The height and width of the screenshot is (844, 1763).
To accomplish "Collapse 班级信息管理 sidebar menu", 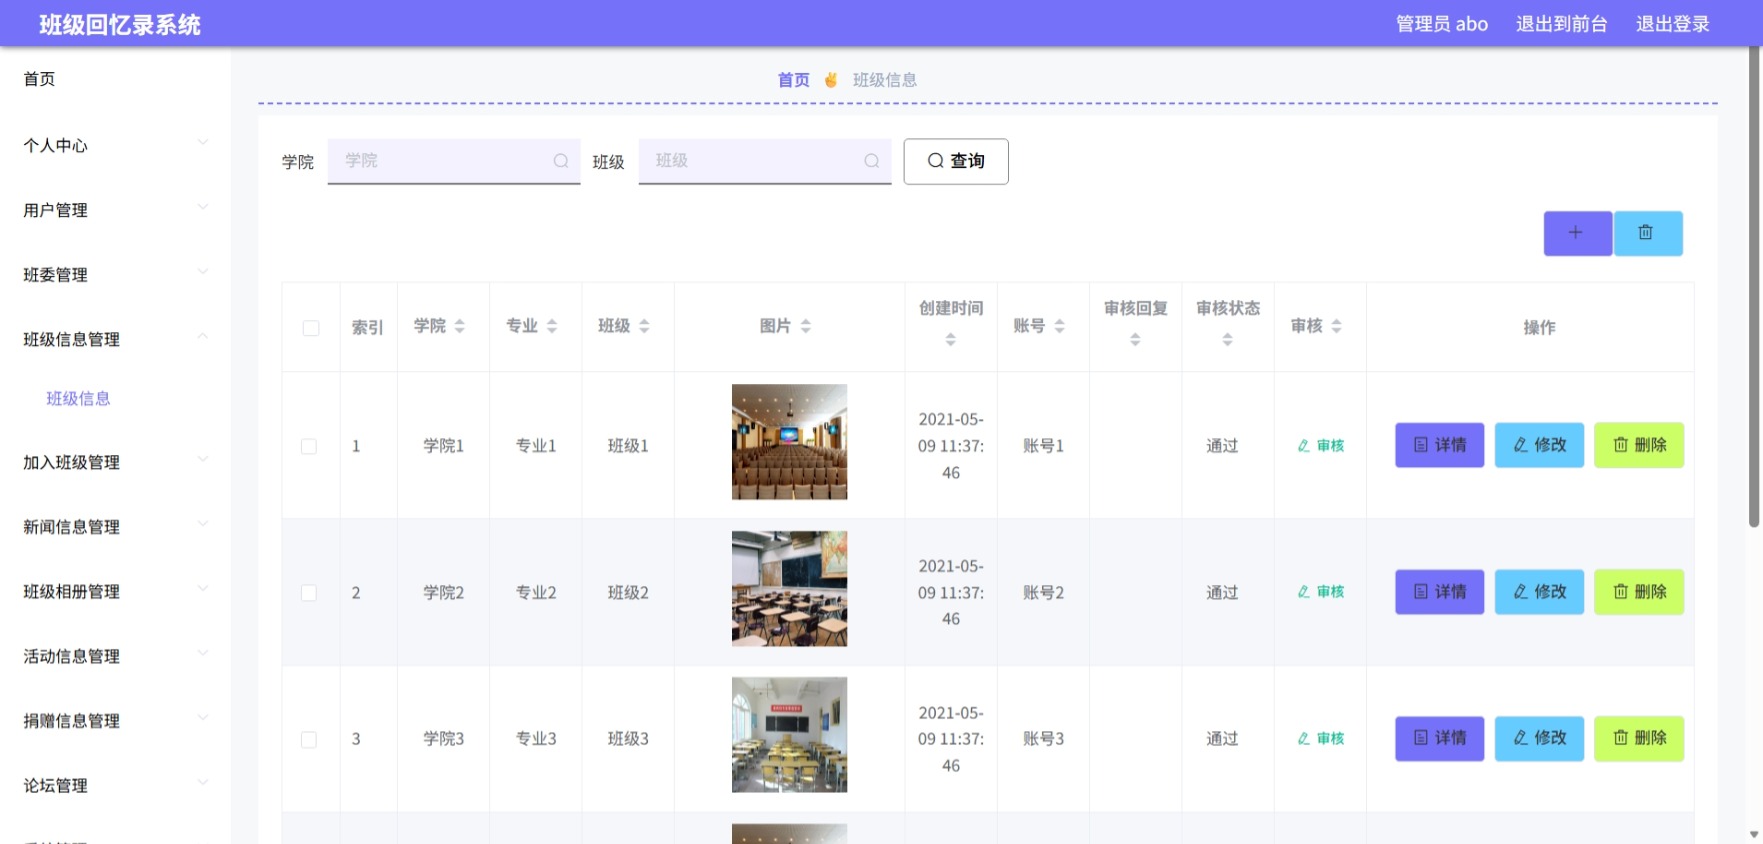I will point(115,339).
